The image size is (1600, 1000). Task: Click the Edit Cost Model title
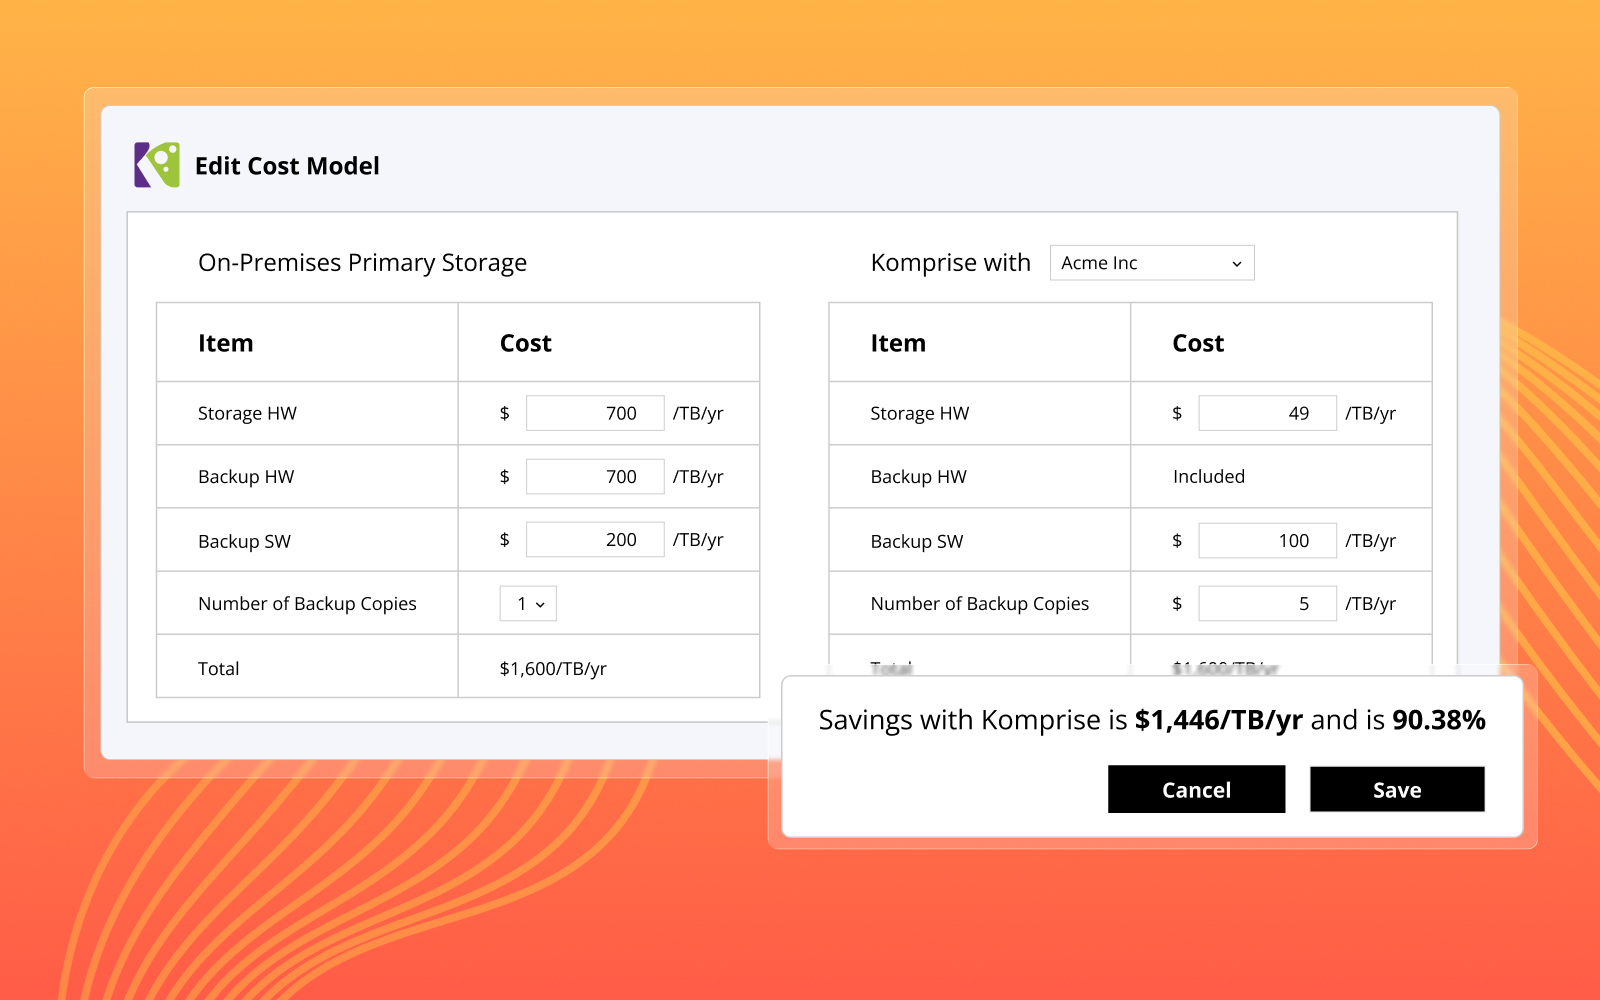click(287, 165)
